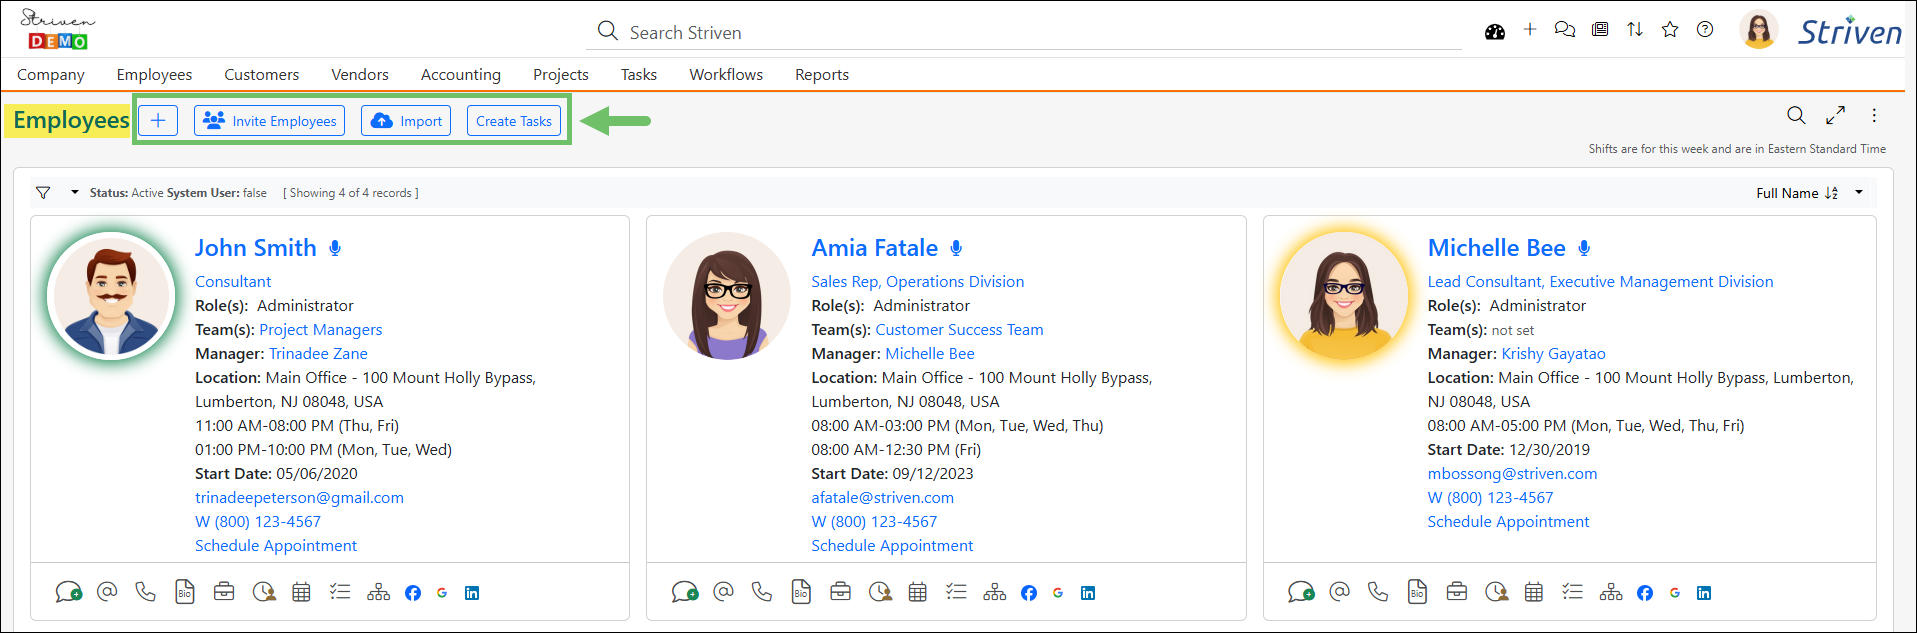
Task: Click the briefcase icon on Michelle Bee's card
Action: 1457,592
